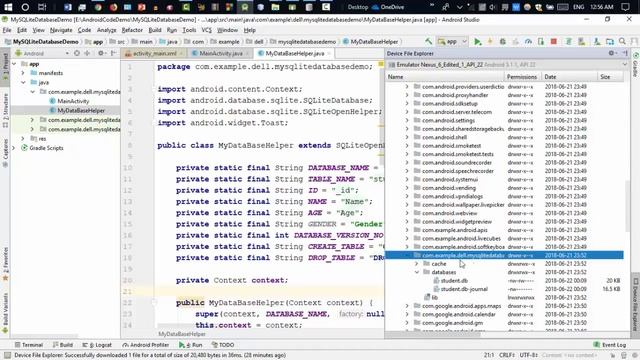This screenshot has height=360, width=640.
Task: Toggle the Project tool window side tab
Action: (x=5, y=67)
